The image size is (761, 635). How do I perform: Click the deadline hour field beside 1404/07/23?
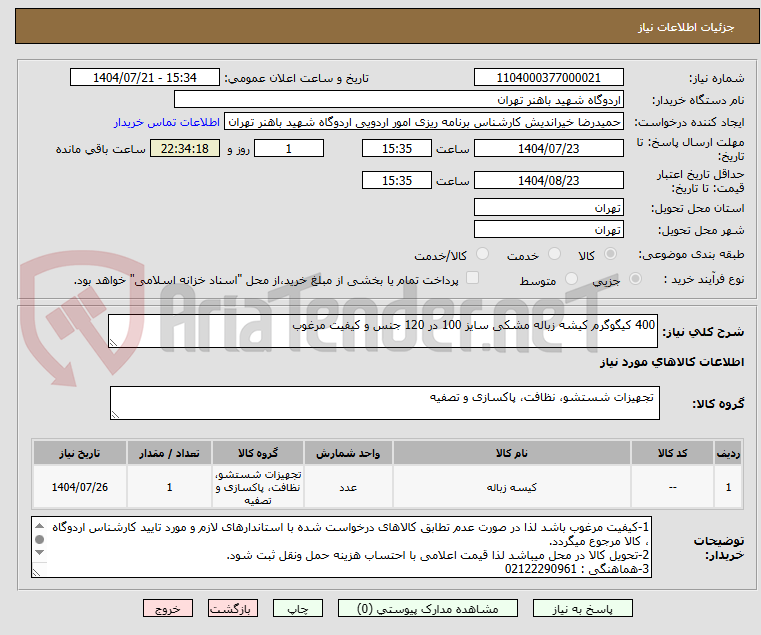tap(397, 149)
